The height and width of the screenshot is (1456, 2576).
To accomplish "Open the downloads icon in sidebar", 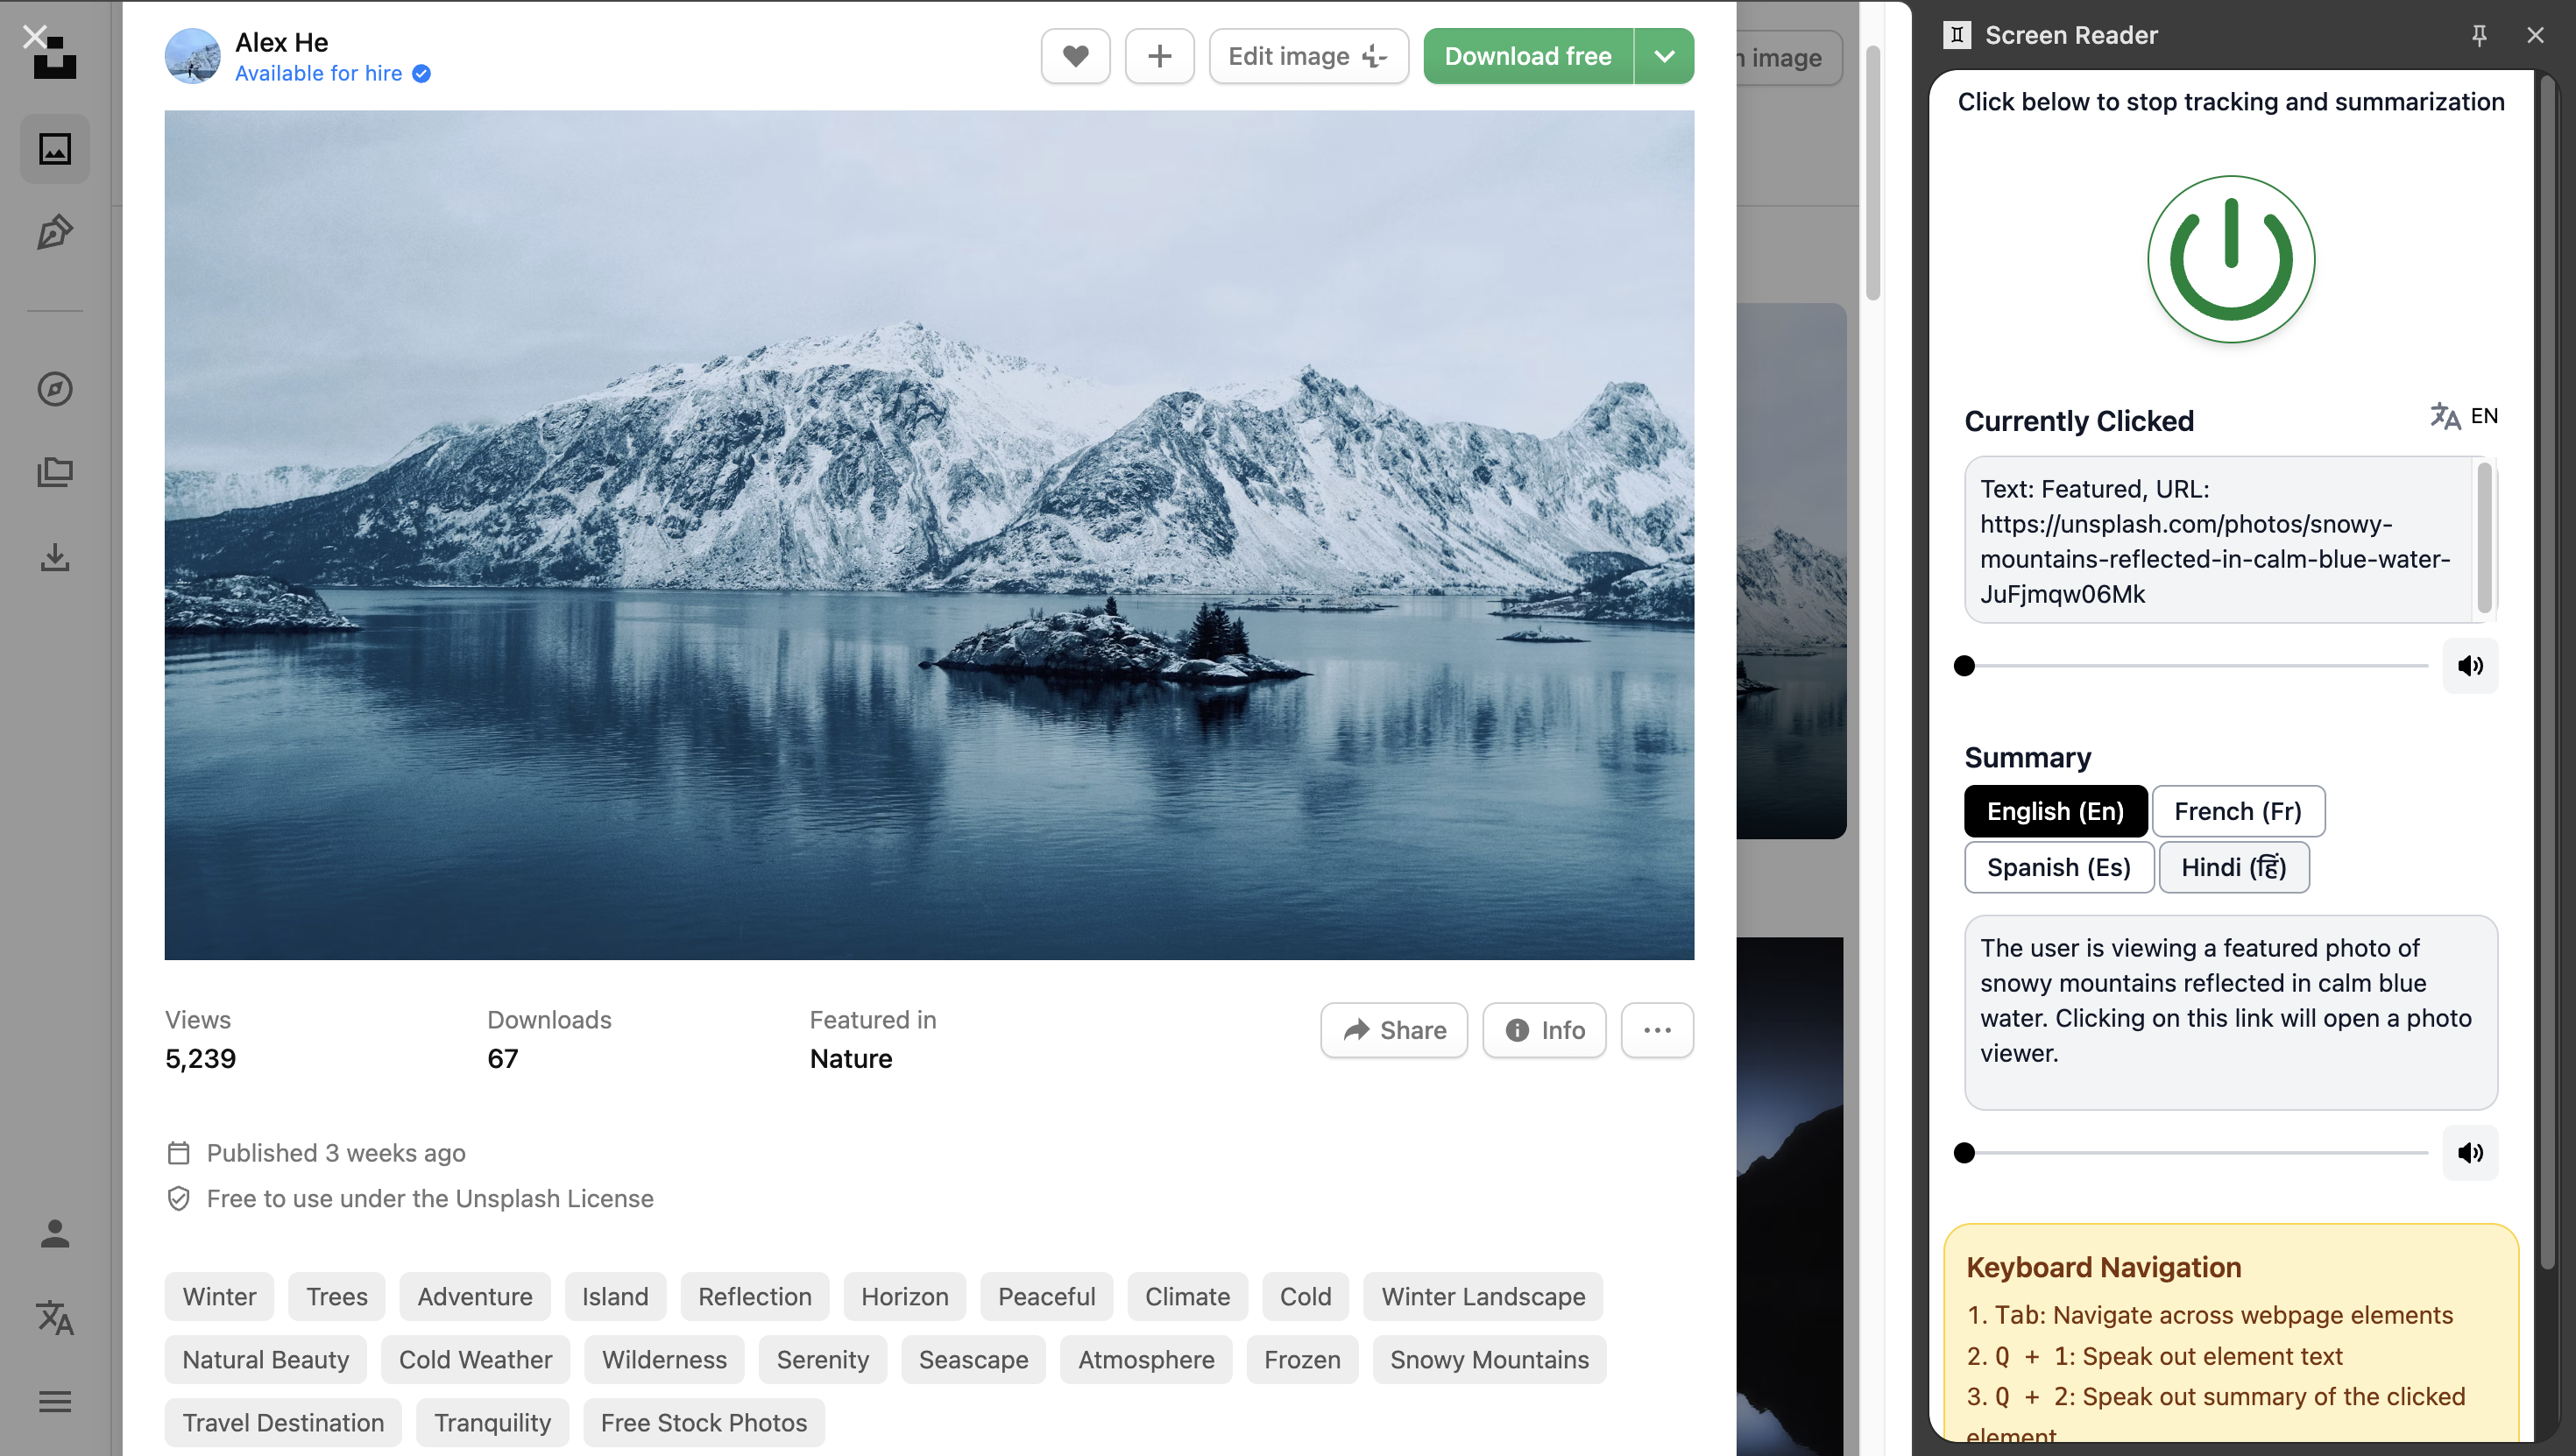I will [x=55, y=557].
